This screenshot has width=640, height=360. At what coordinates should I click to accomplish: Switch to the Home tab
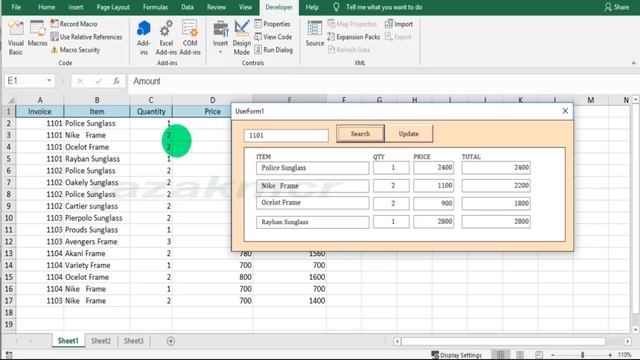[47, 7]
